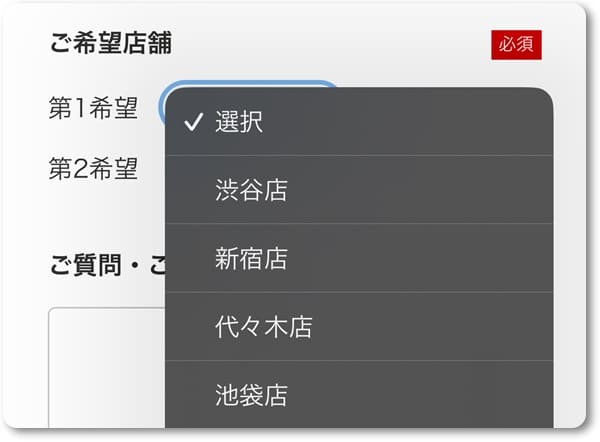Click the 渋谷 characters in the second list row

pyautogui.click(x=239, y=190)
